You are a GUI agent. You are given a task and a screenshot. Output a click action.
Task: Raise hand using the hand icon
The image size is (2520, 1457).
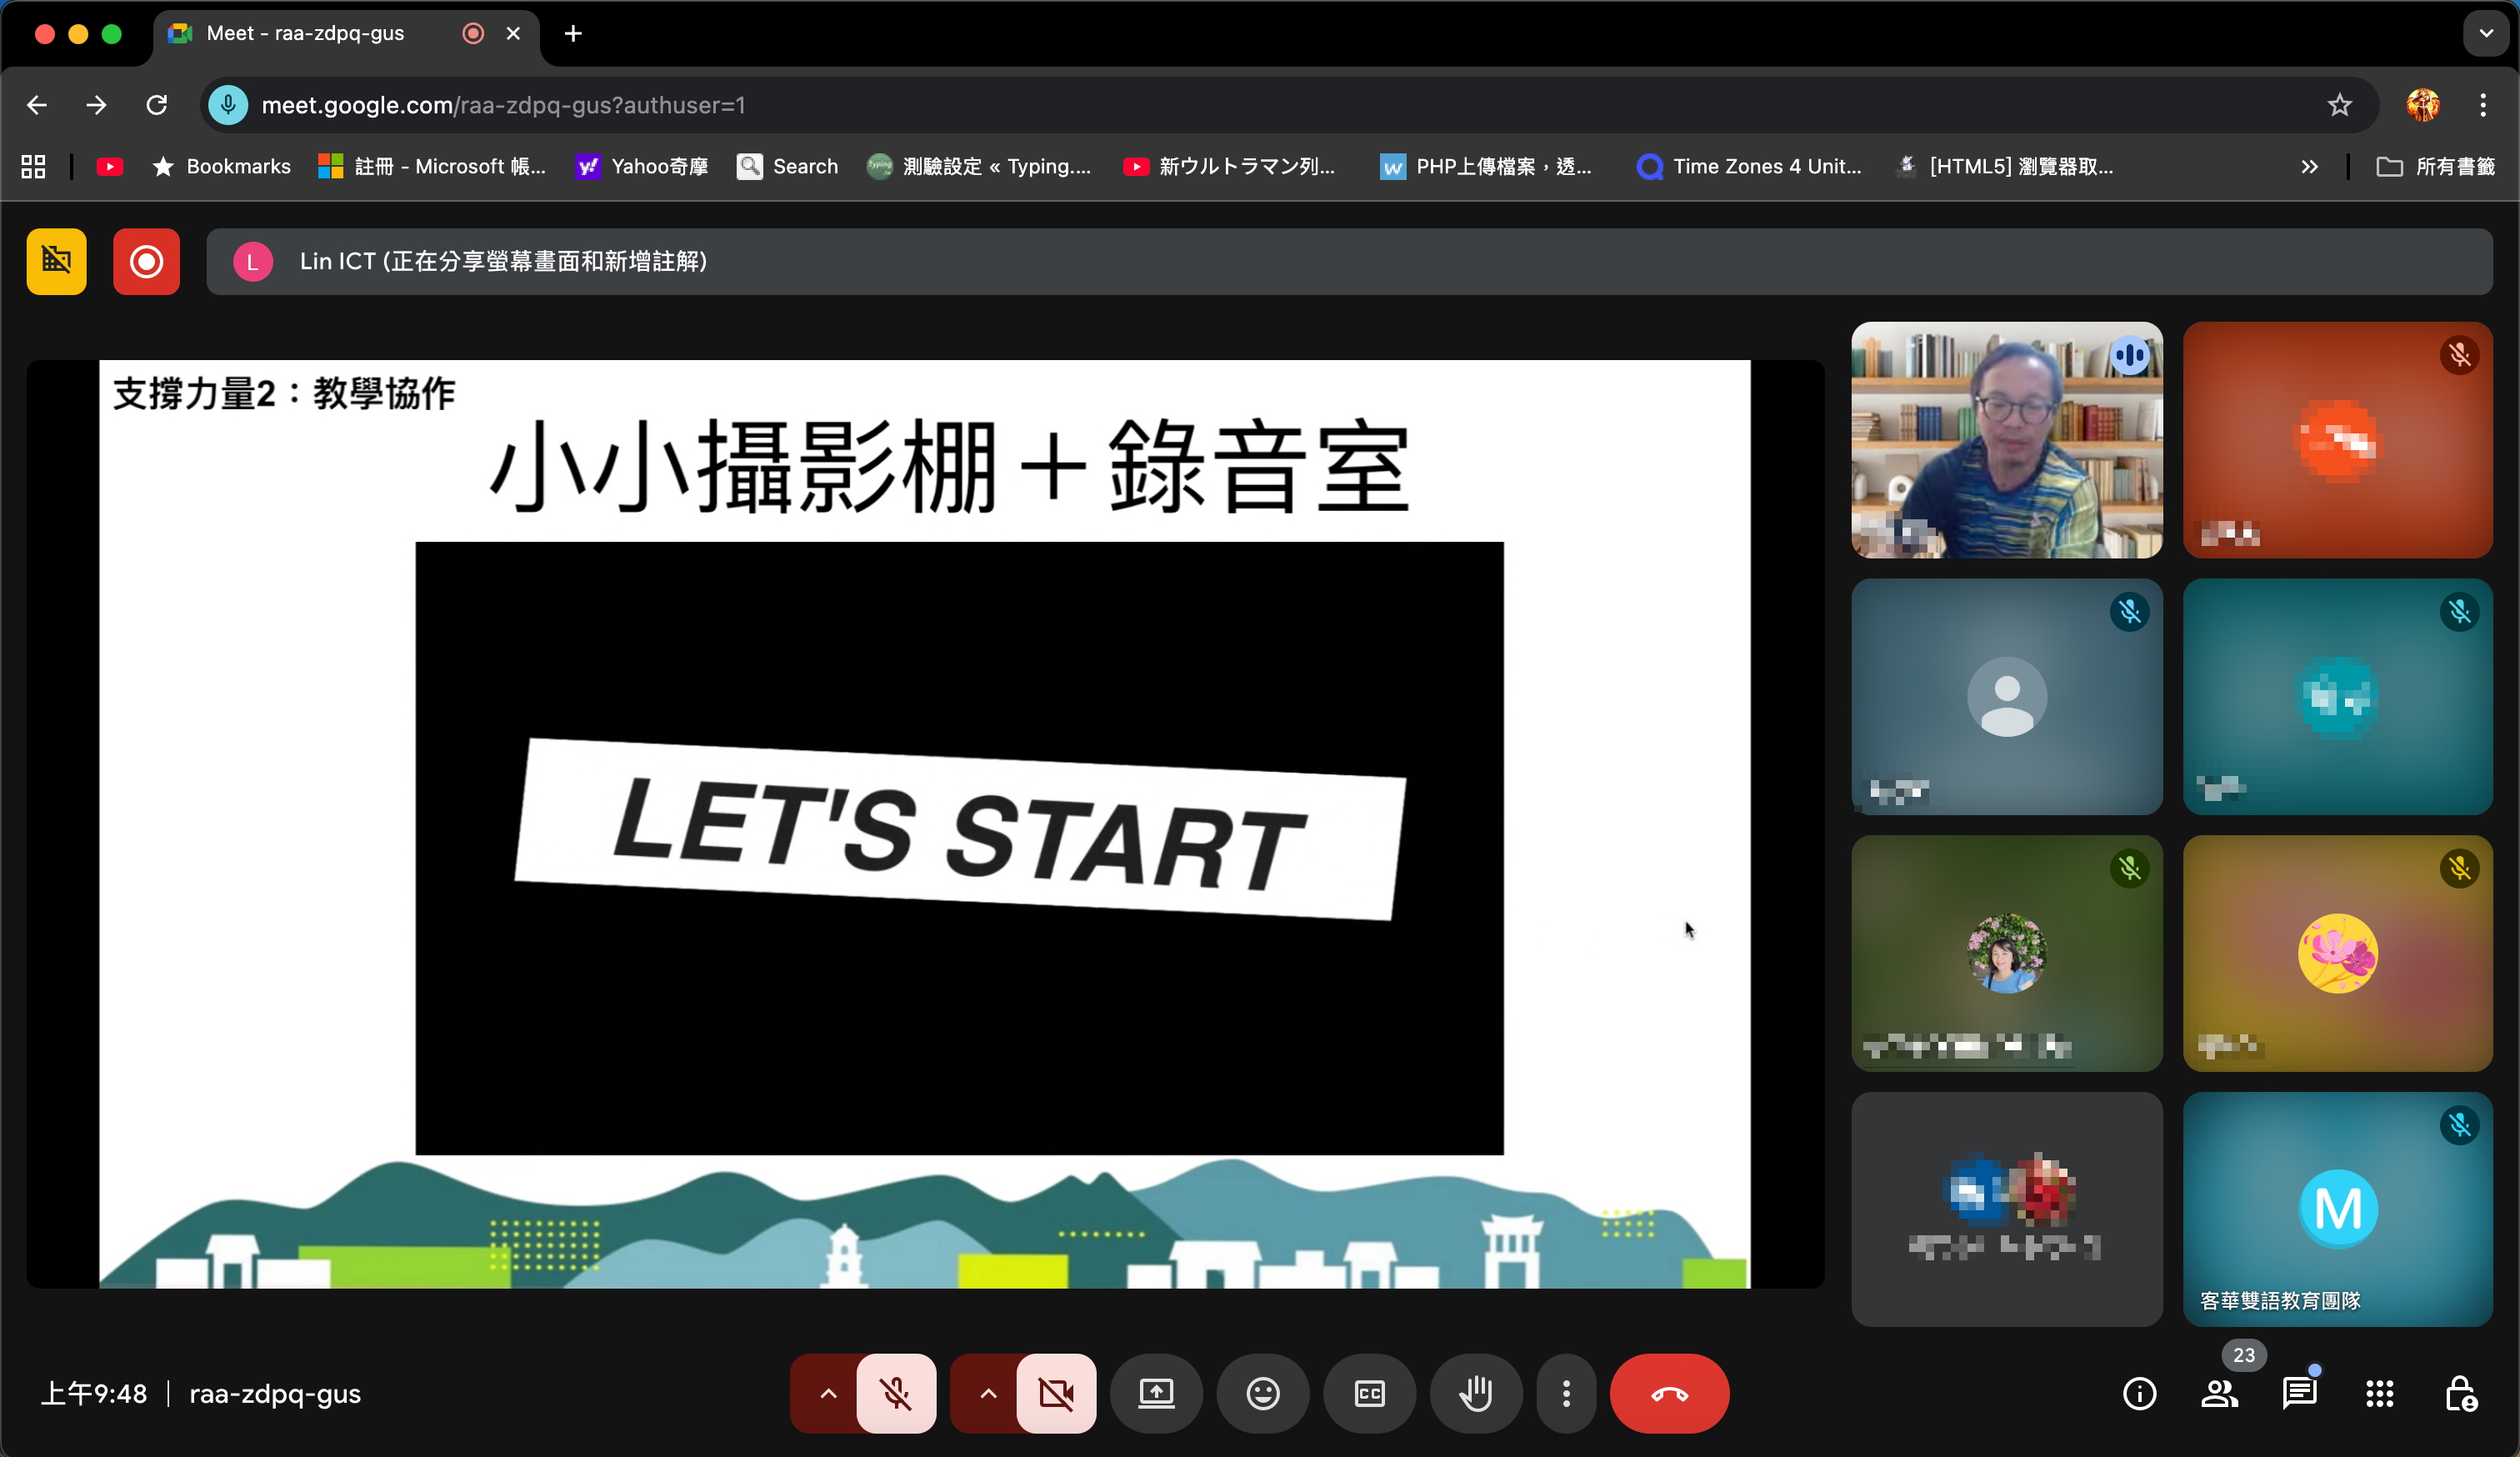pos(1476,1393)
